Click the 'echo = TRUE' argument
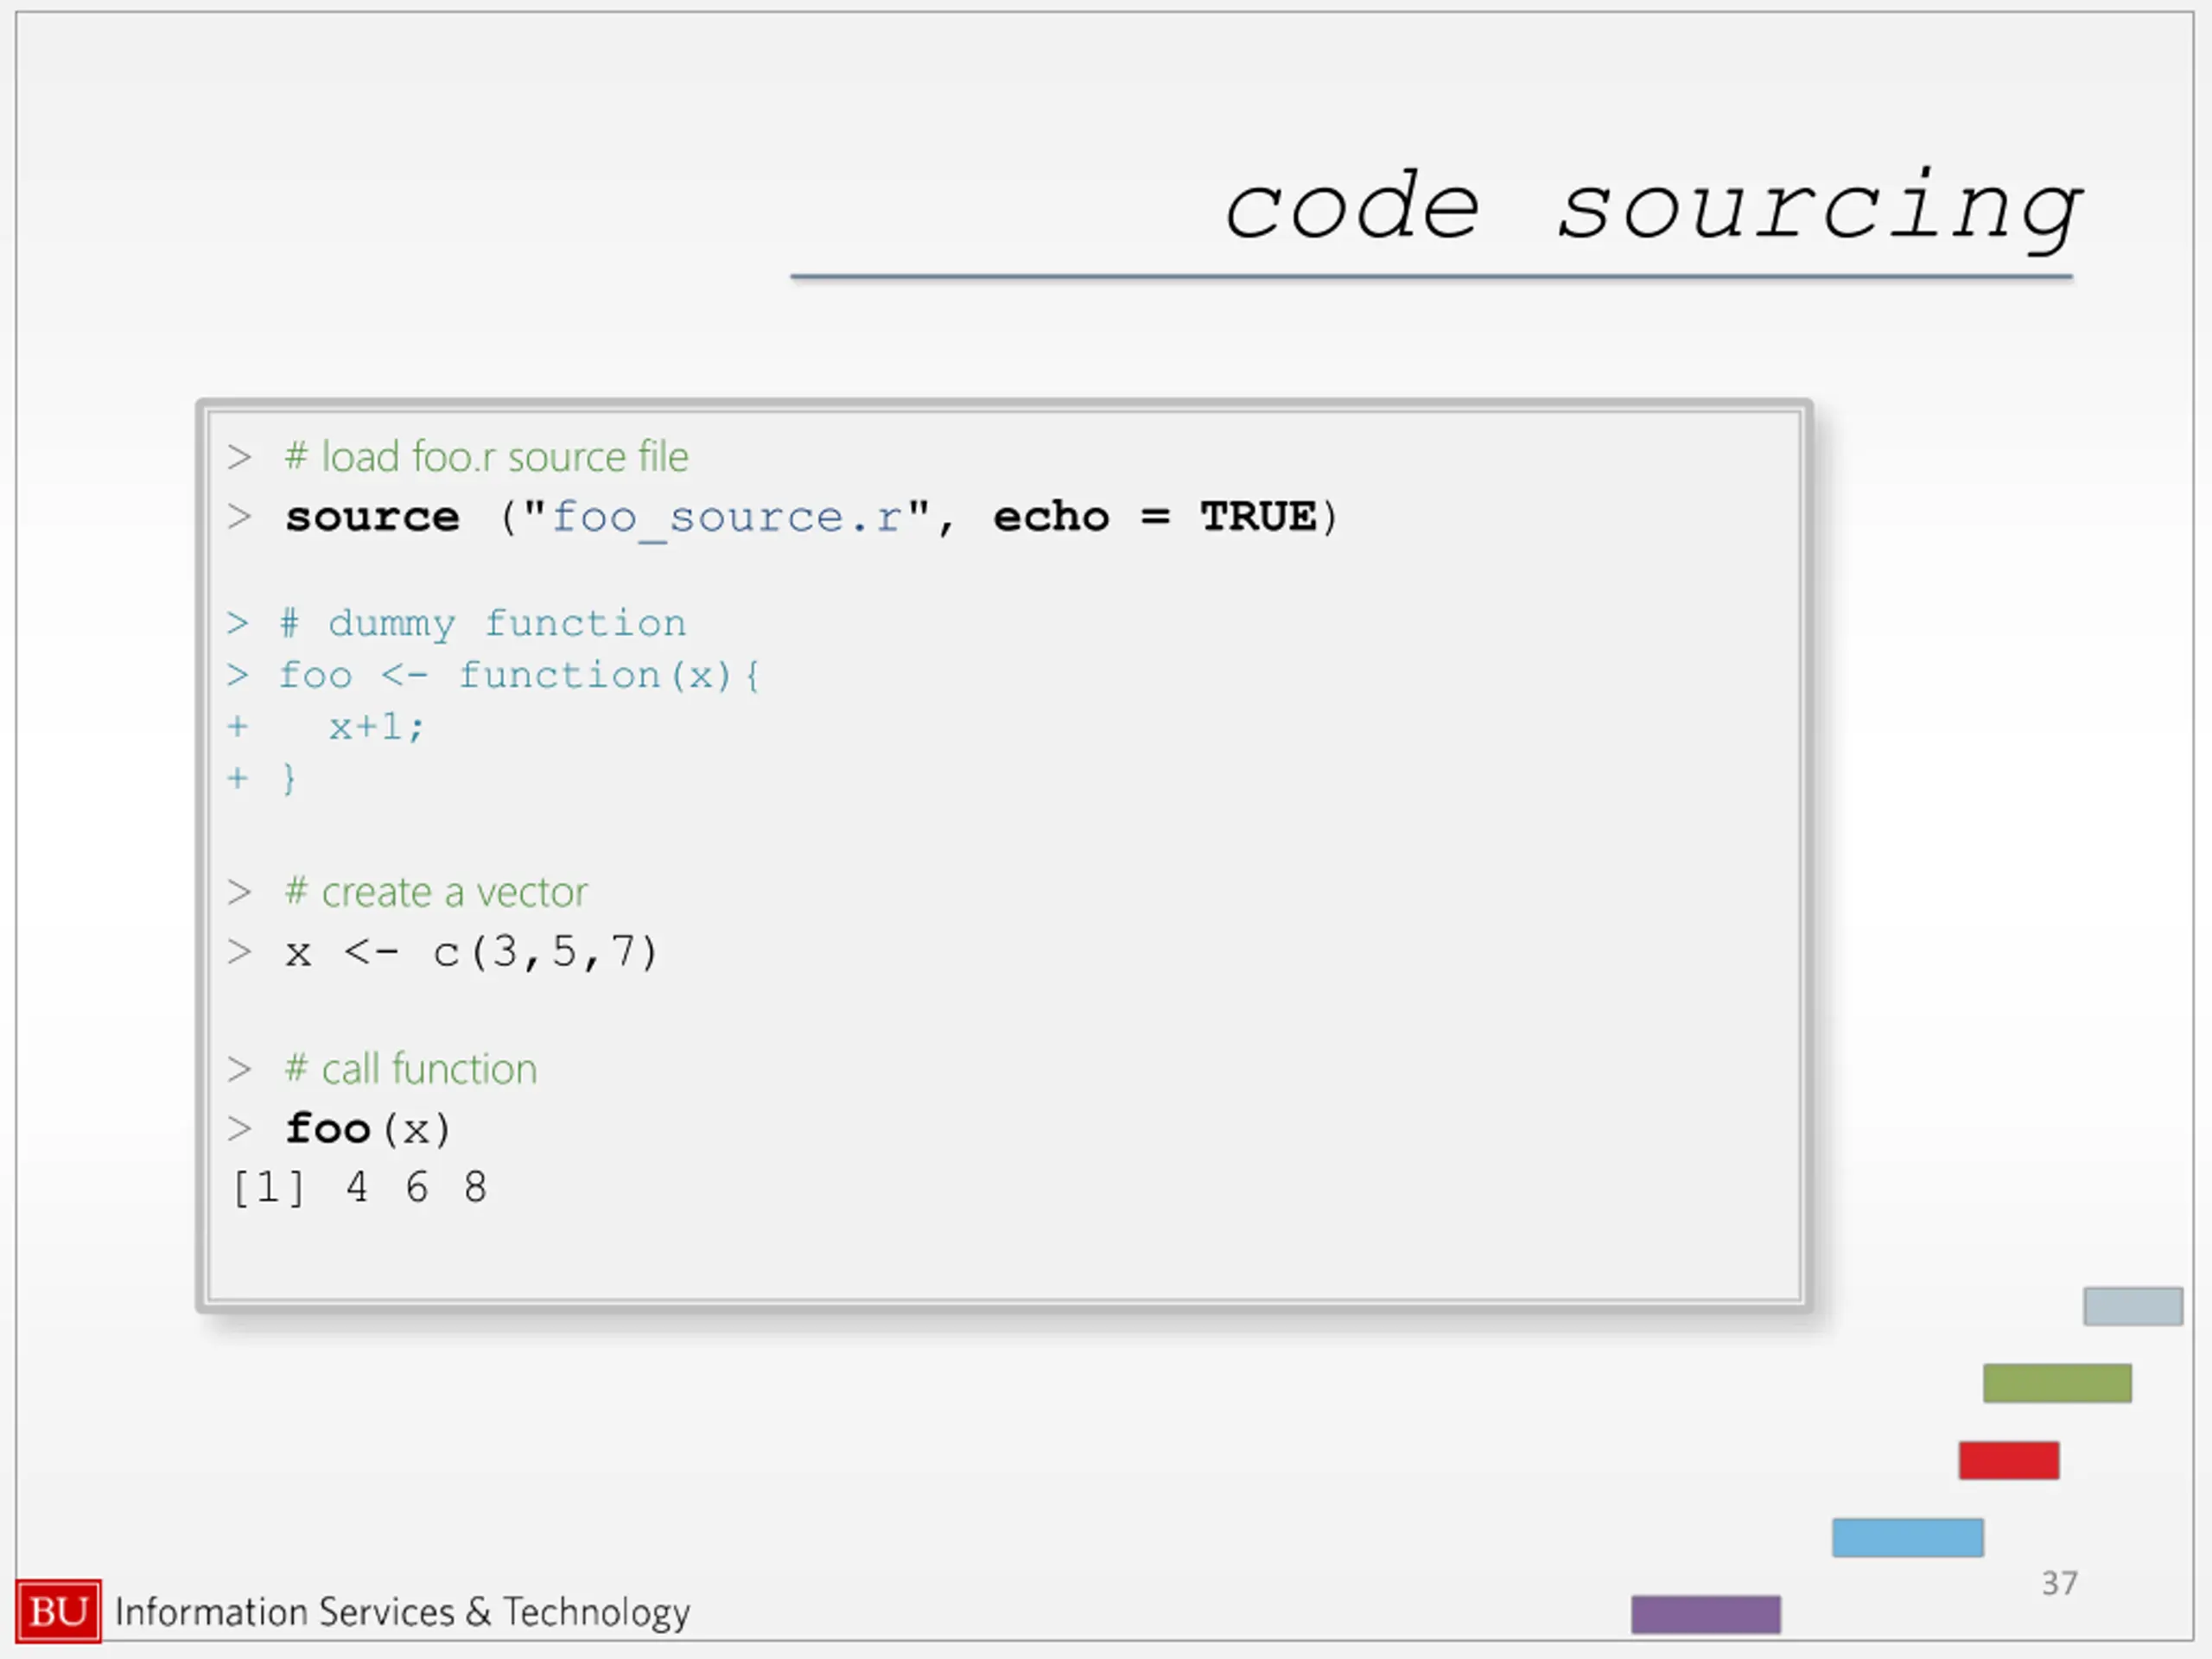The height and width of the screenshot is (1659, 2212). click(1154, 517)
